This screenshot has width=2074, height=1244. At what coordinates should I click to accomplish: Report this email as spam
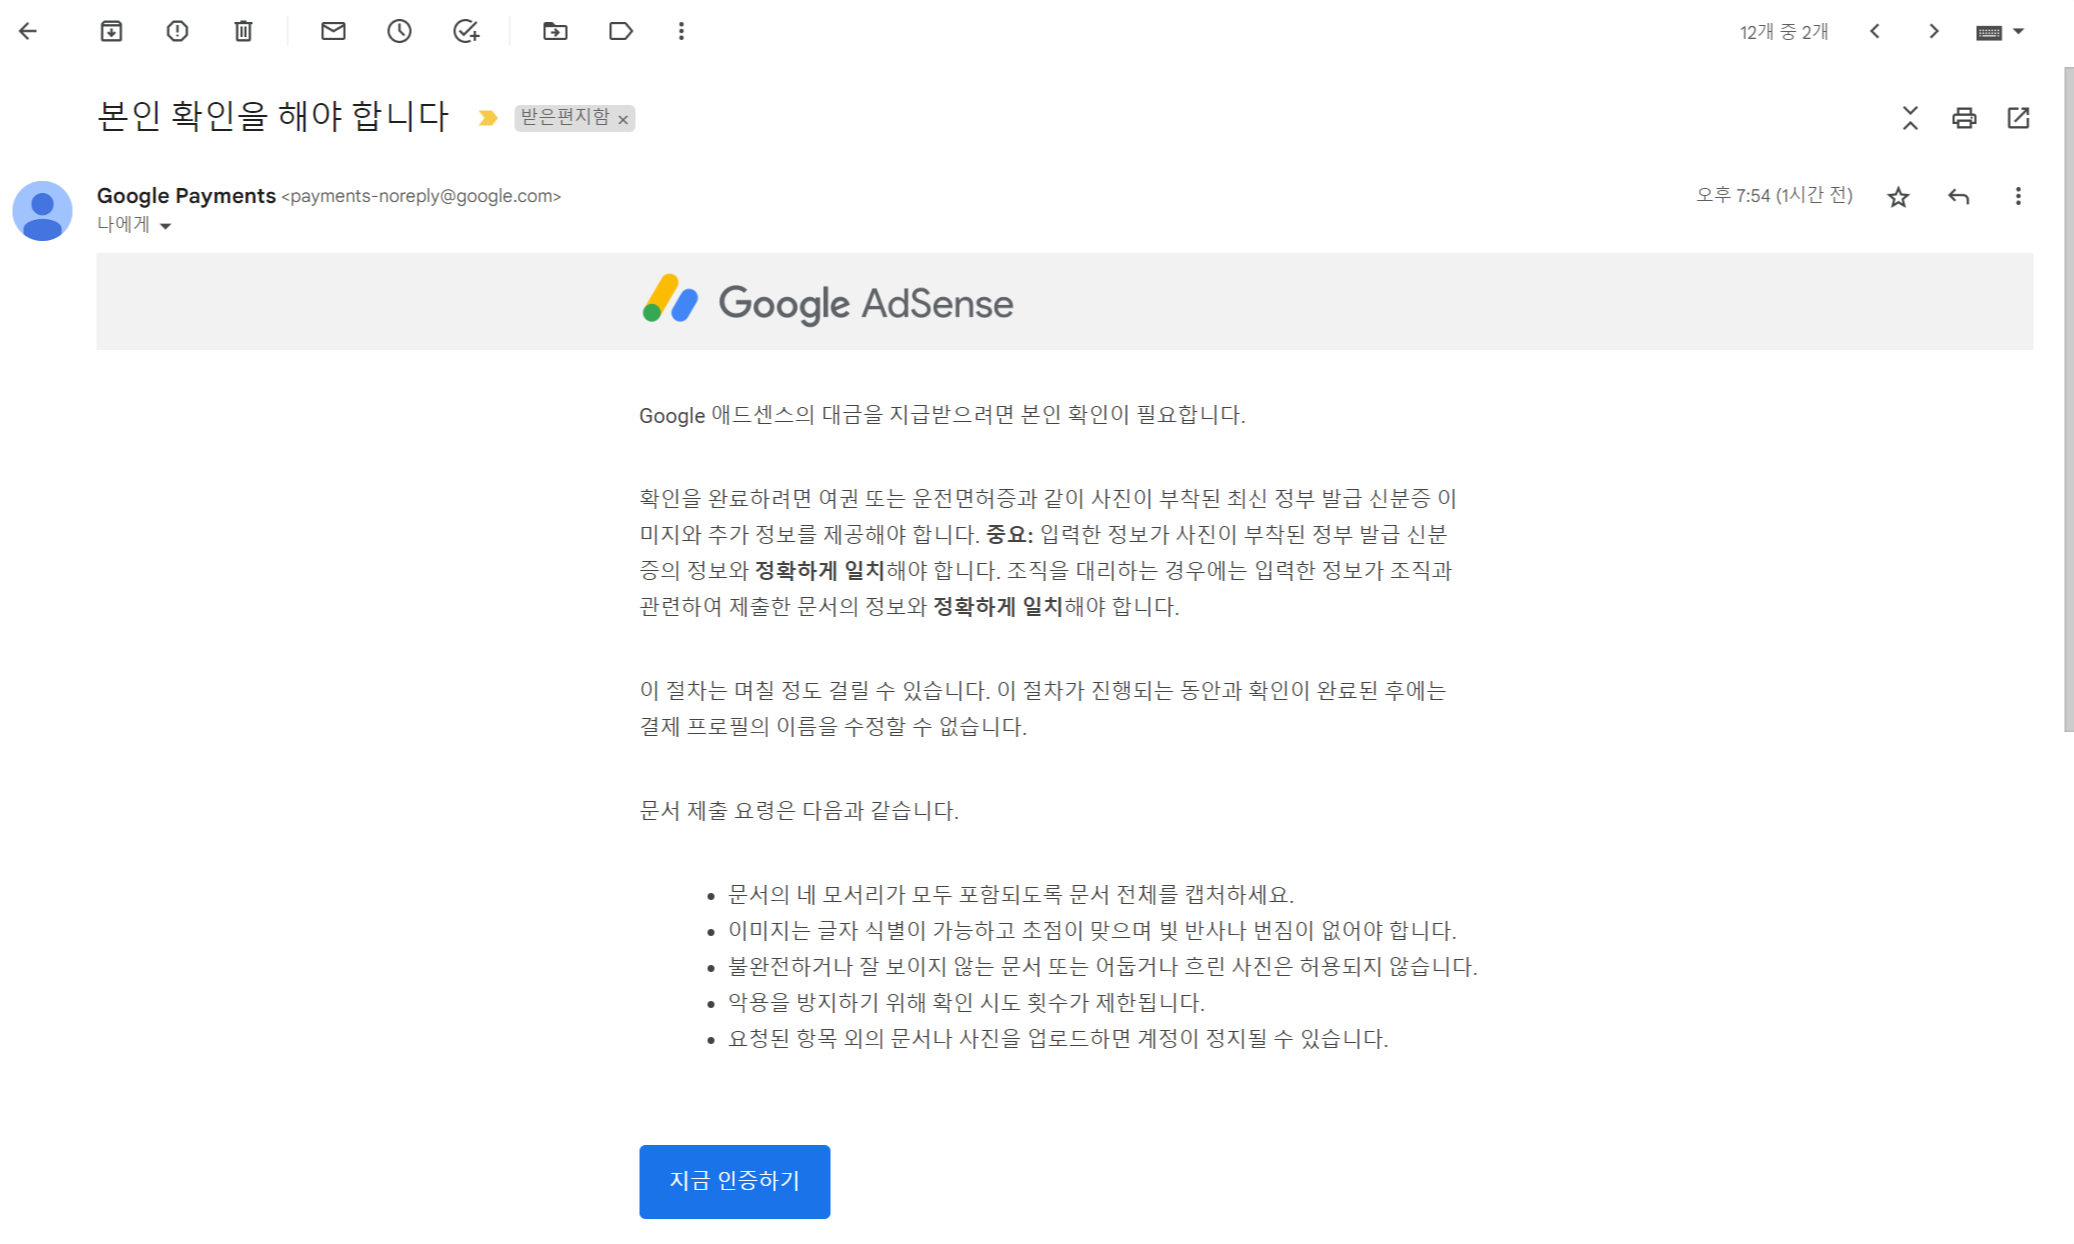[177, 31]
